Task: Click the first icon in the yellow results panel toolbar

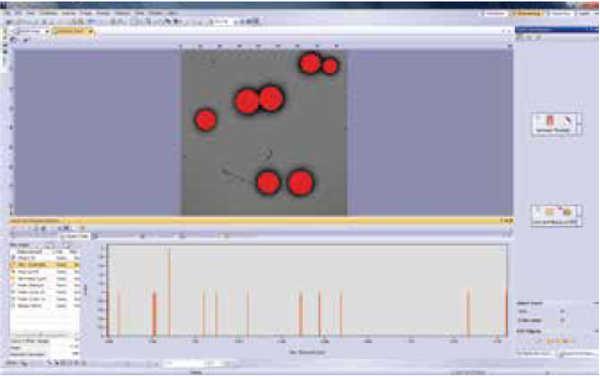Action: click(14, 228)
